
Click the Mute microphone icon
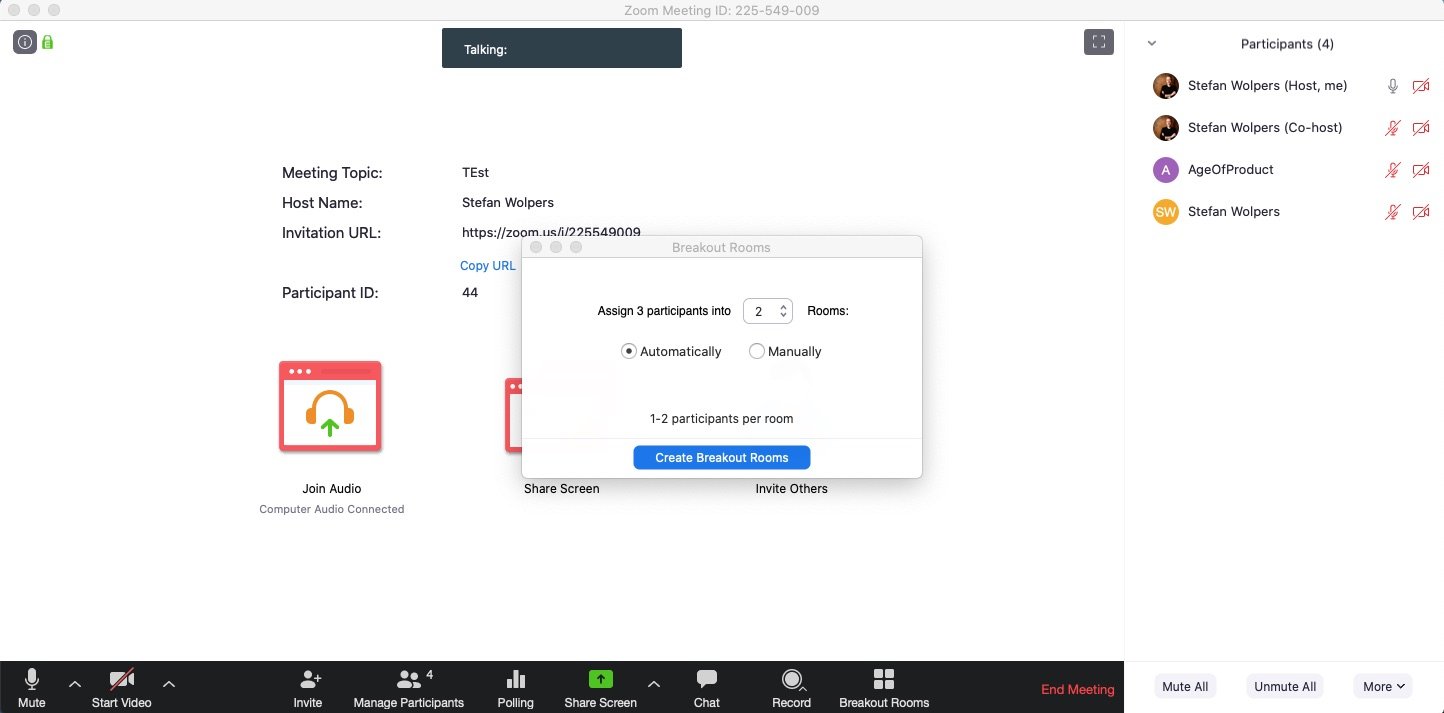tap(32, 680)
